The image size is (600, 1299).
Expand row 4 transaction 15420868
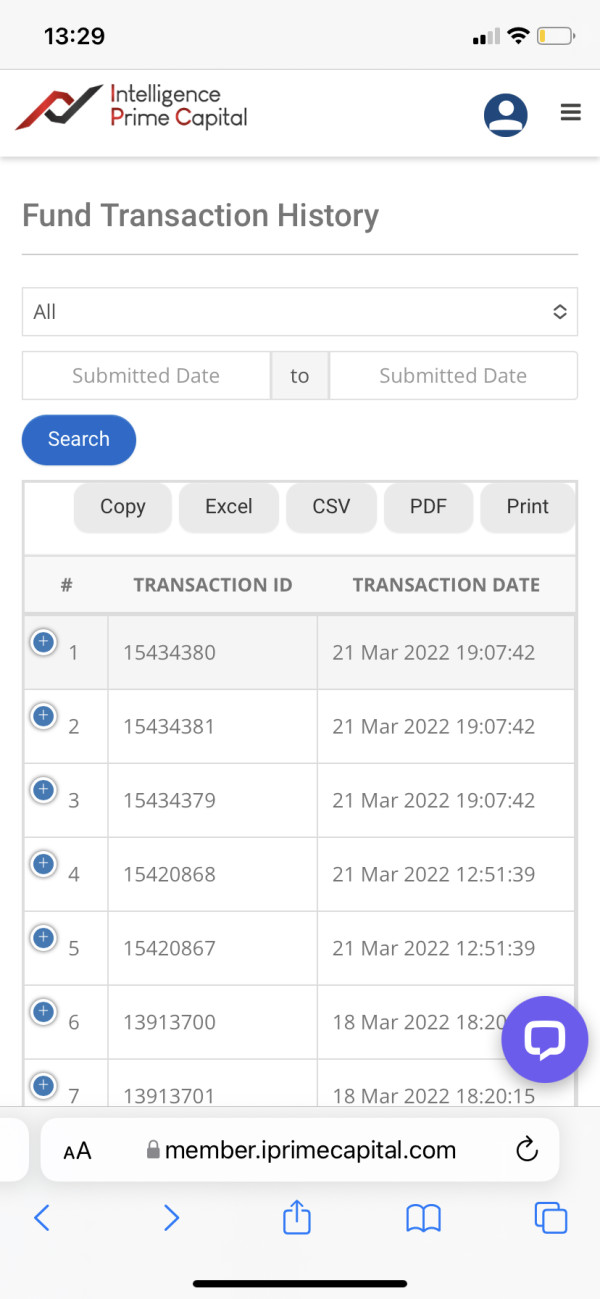point(43,864)
